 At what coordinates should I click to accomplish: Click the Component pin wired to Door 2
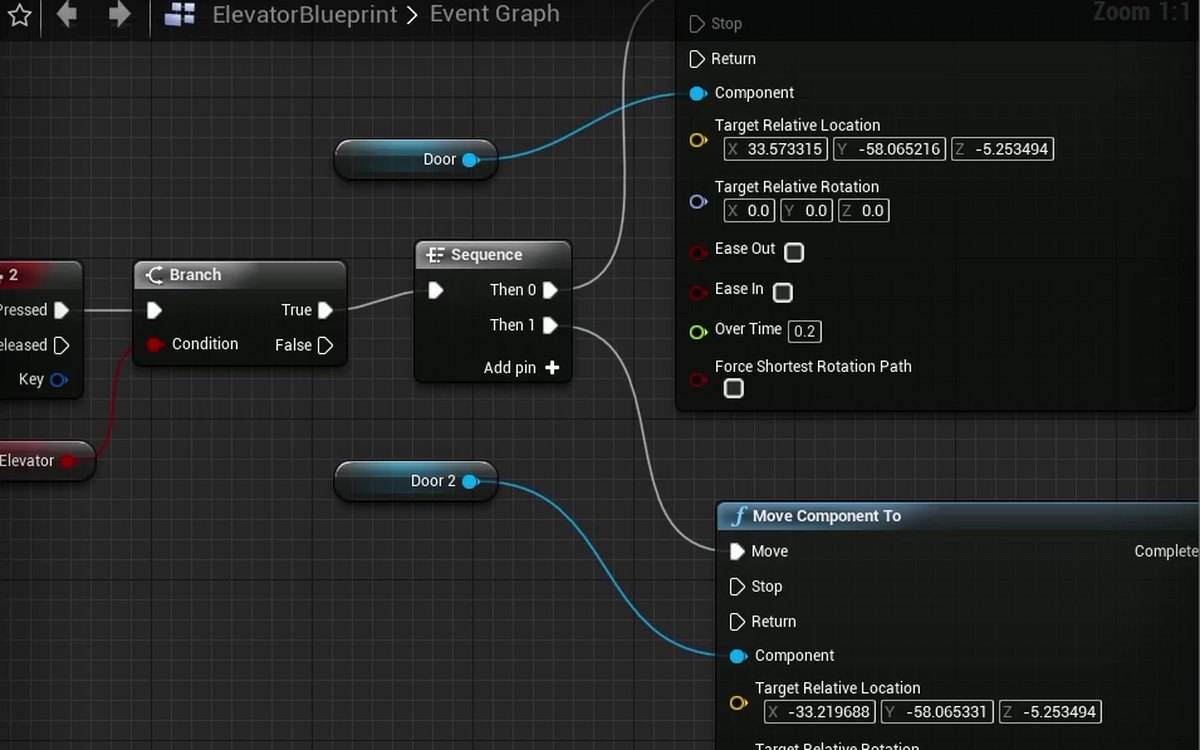coord(738,656)
